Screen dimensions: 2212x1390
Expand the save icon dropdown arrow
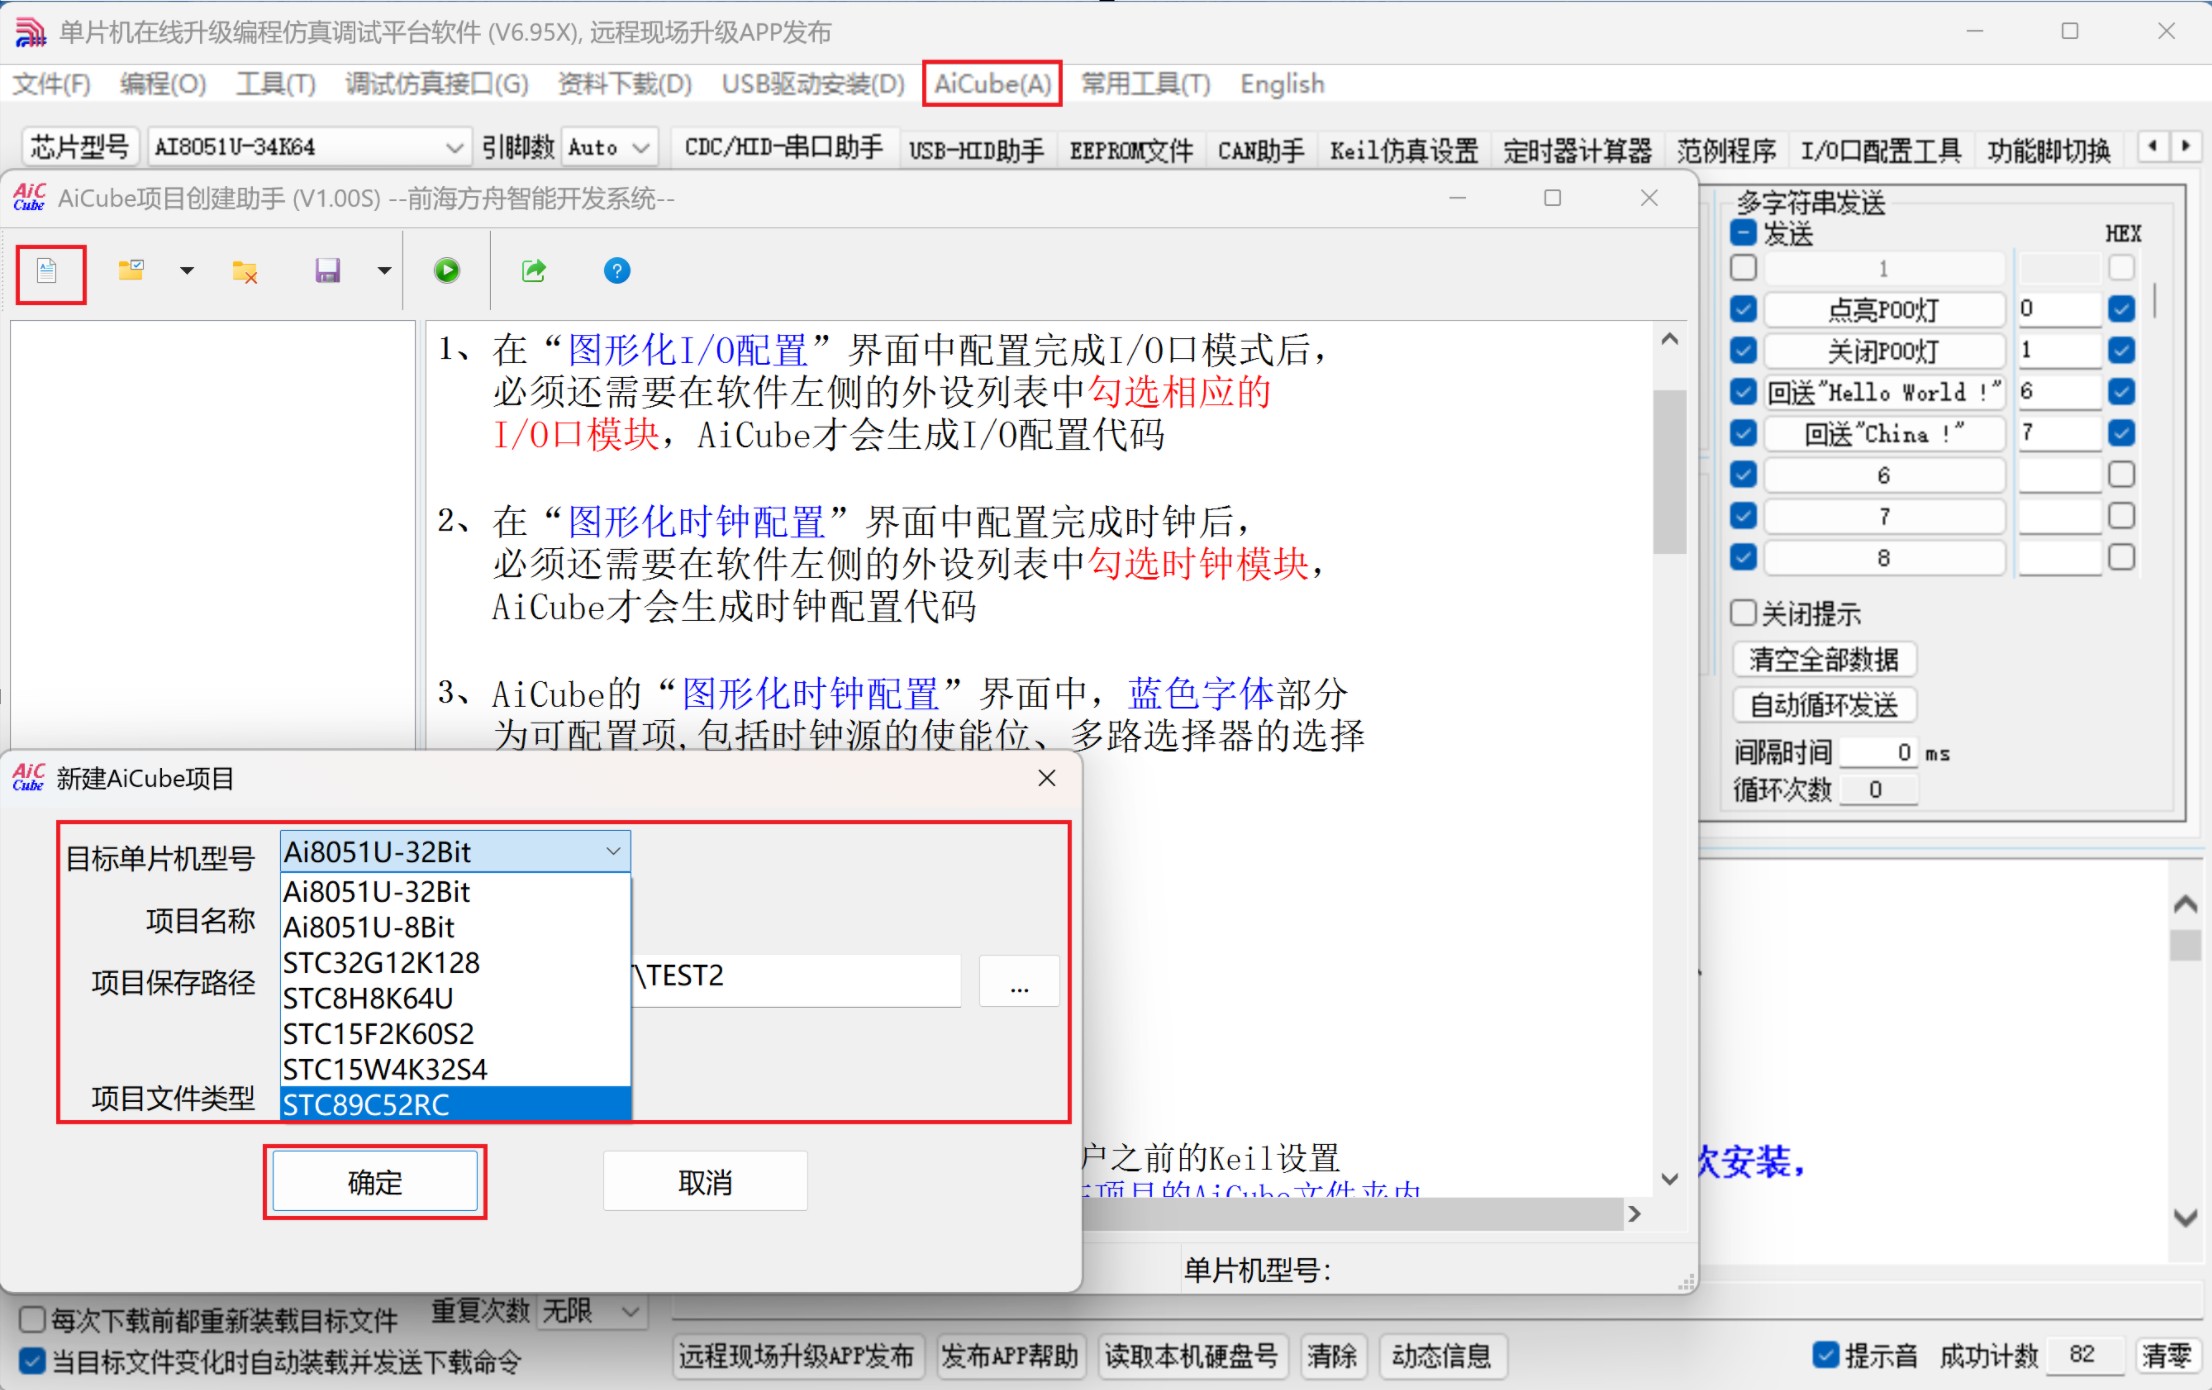point(384,271)
